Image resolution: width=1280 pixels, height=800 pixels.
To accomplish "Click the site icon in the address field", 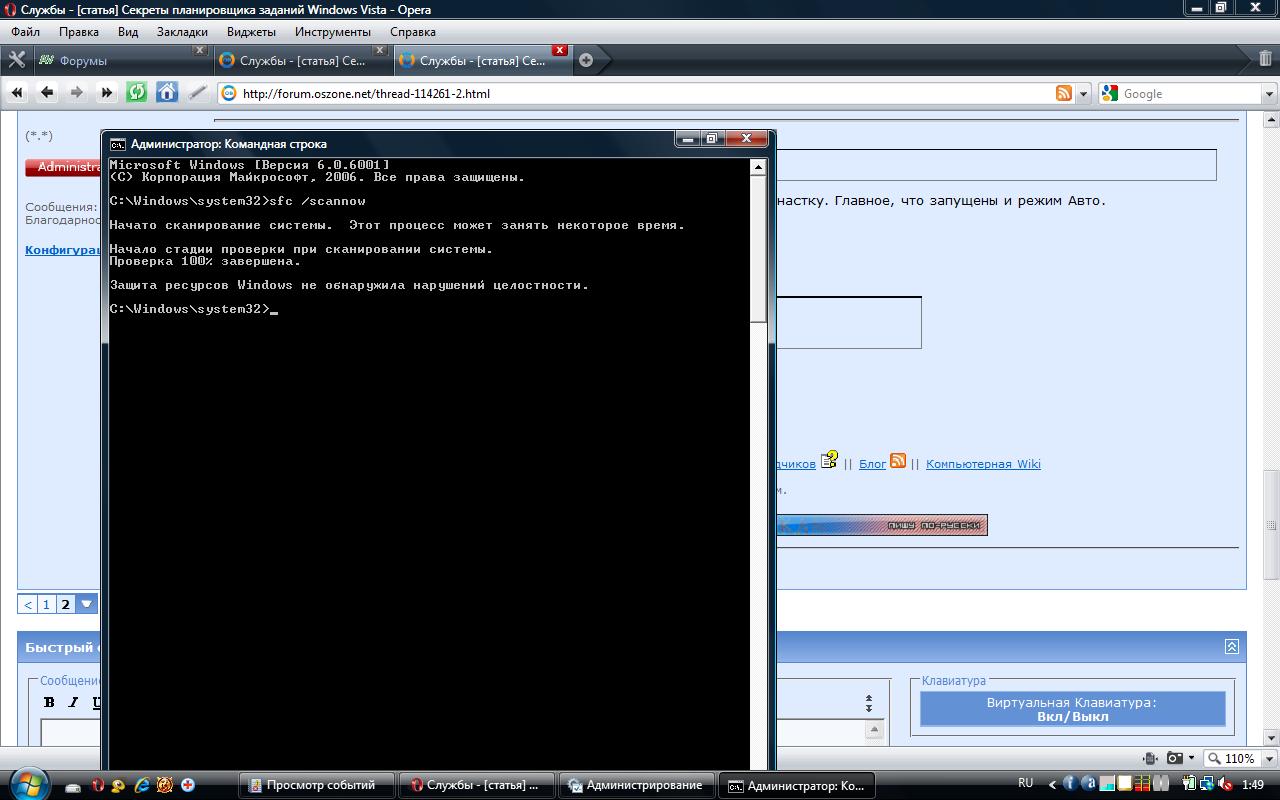I will coord(229,93).
